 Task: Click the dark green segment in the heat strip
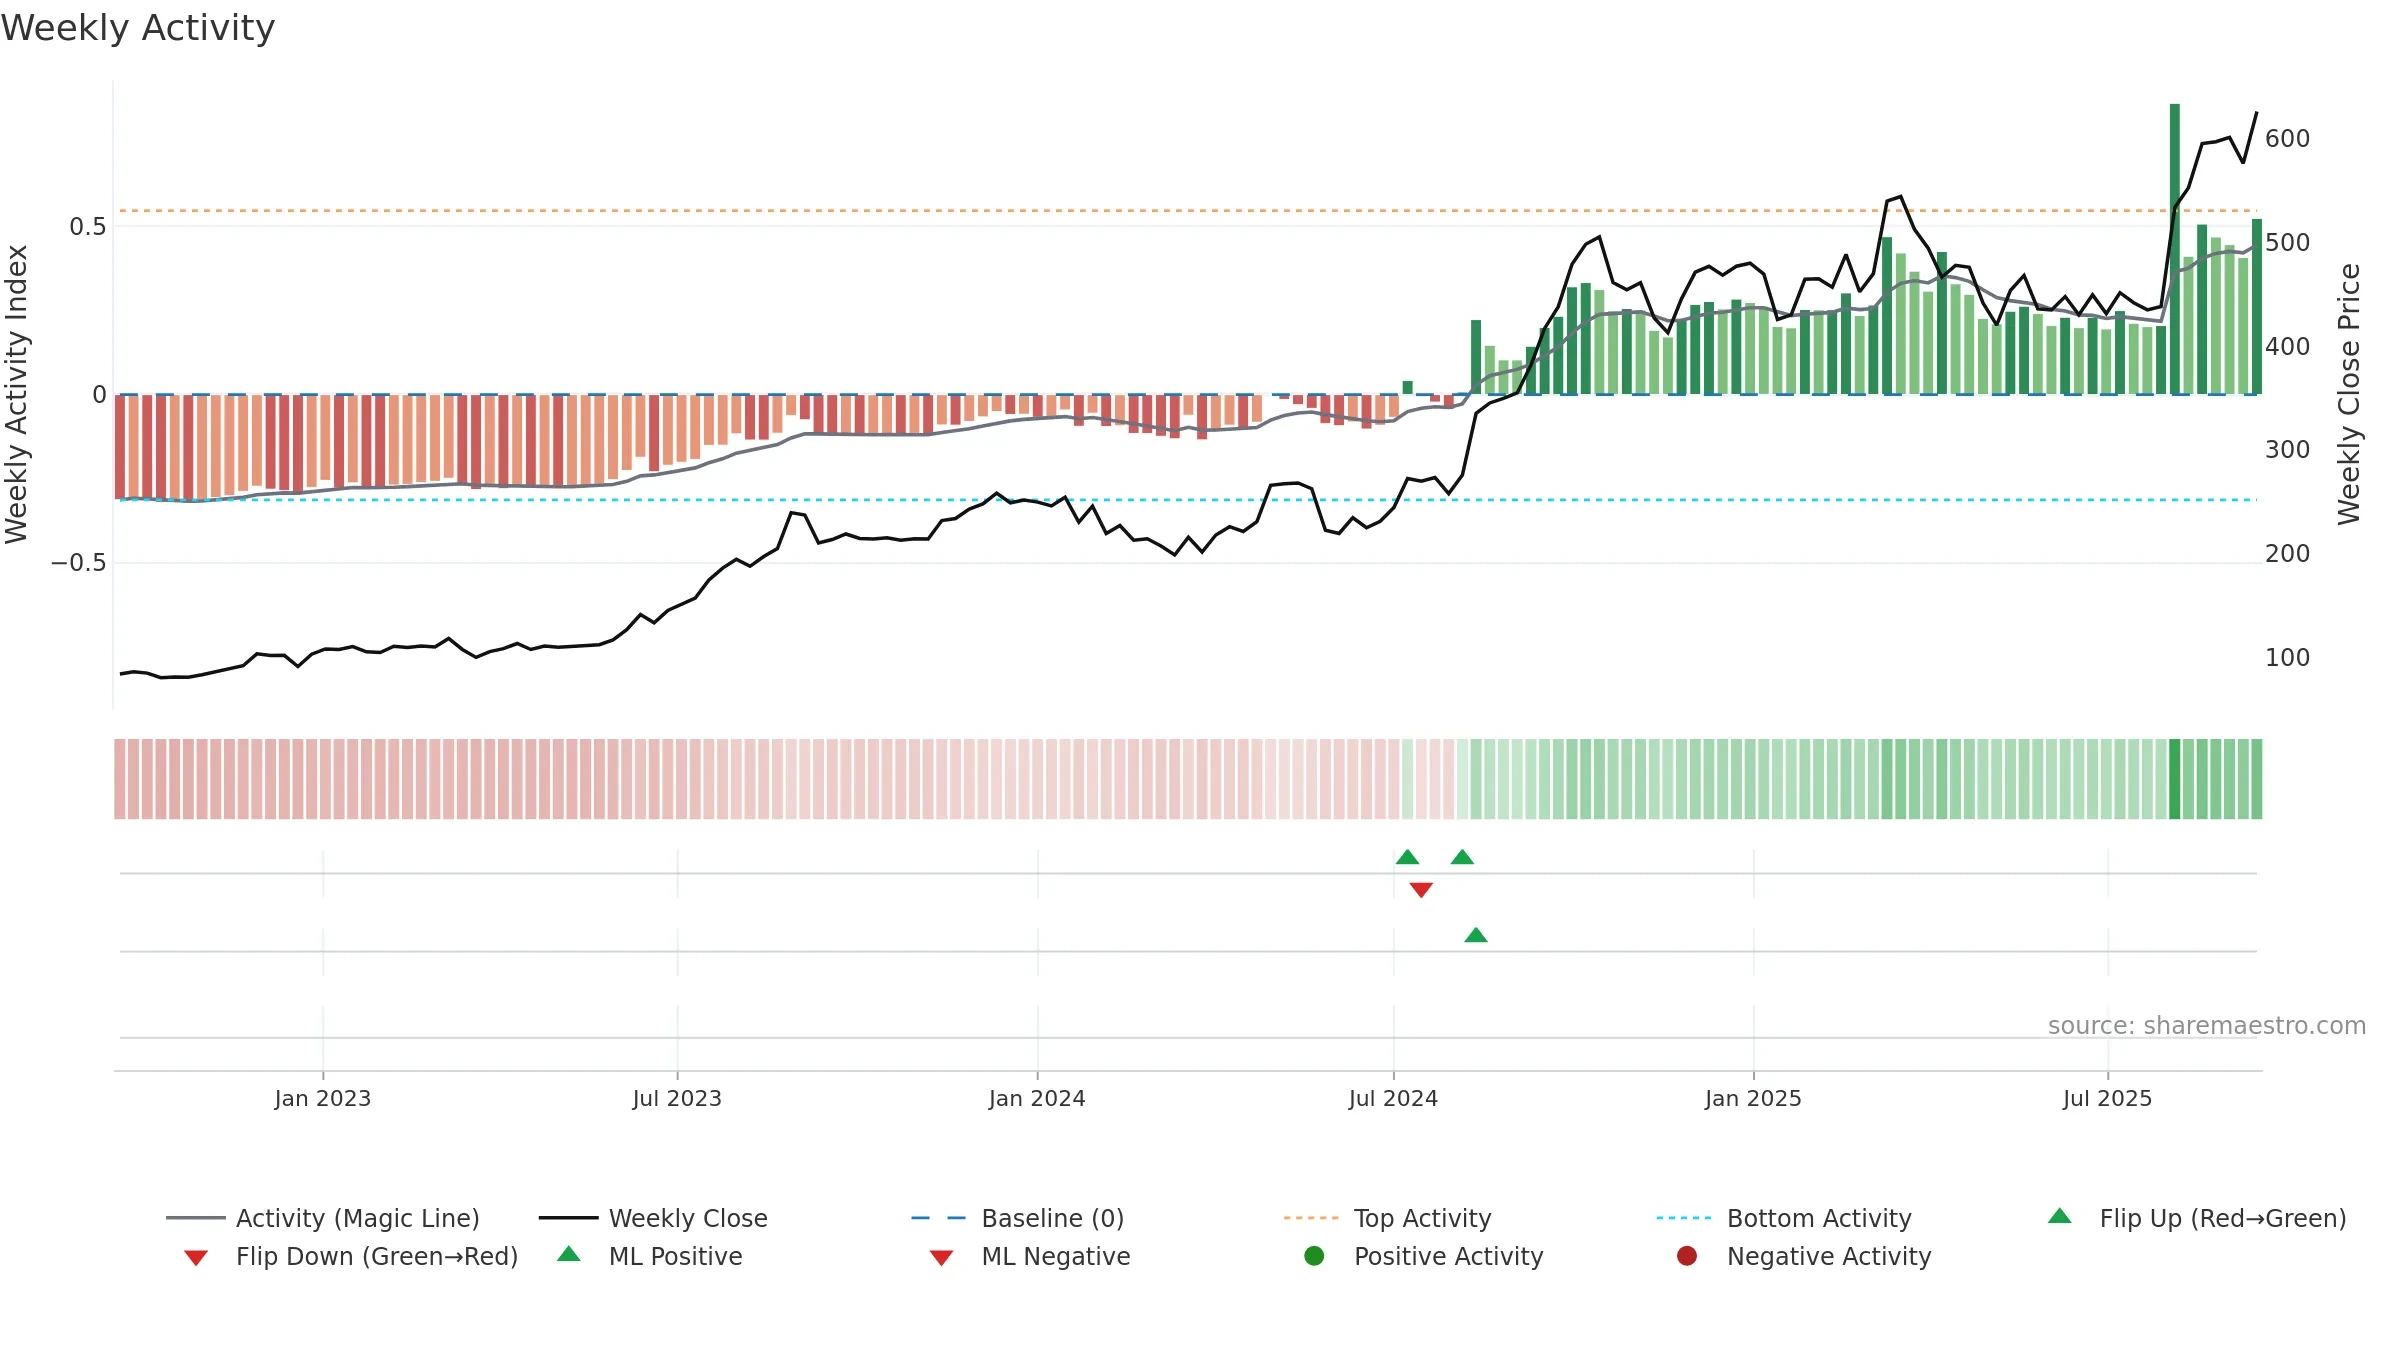click(2175, 779)
